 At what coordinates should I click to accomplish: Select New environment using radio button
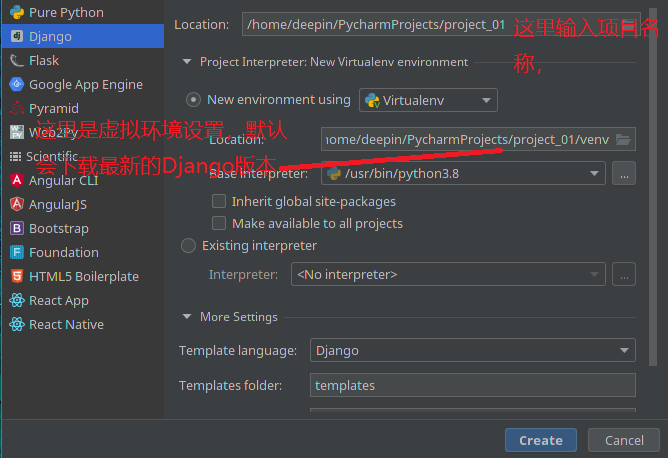[193, 100]
